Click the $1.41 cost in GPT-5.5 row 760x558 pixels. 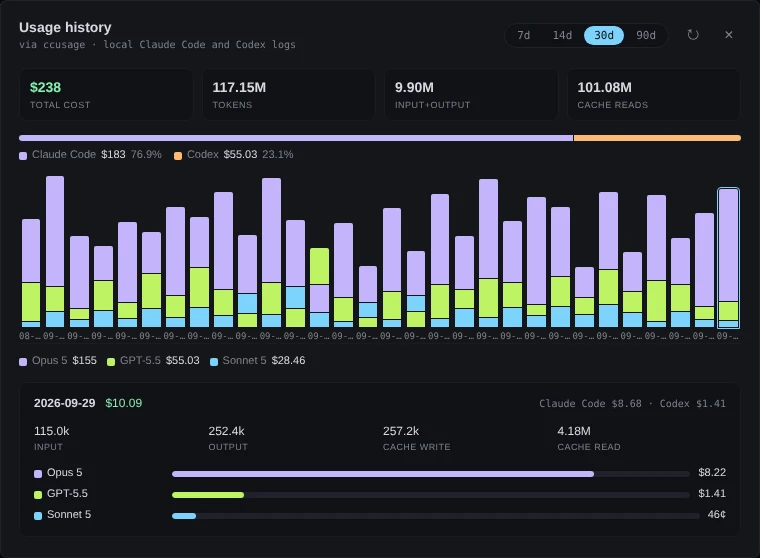[x=712, y=494]
